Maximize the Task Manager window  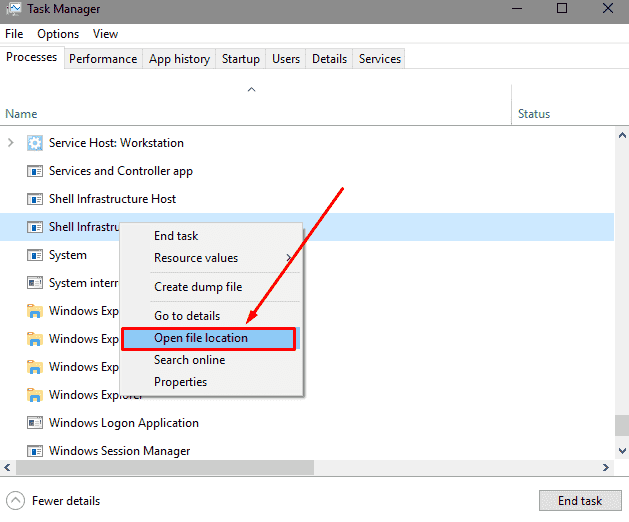562,8
